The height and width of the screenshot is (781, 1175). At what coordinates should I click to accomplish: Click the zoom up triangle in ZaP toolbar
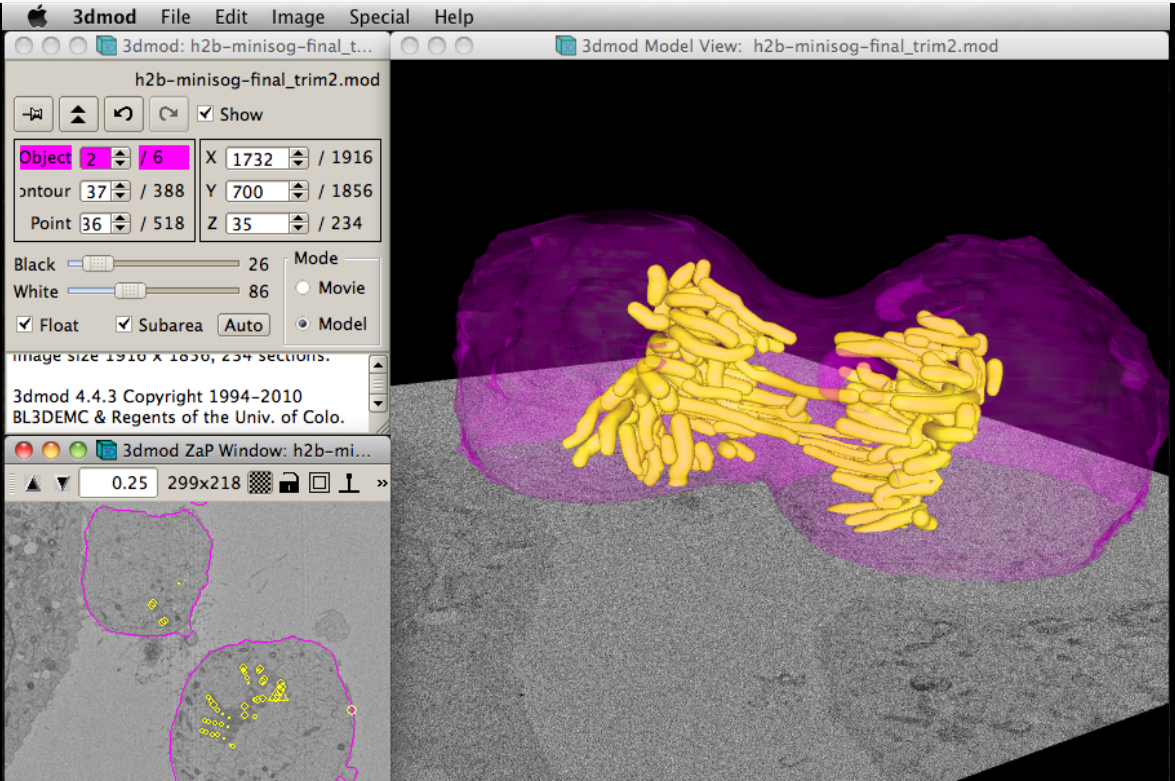coord(33,484)
